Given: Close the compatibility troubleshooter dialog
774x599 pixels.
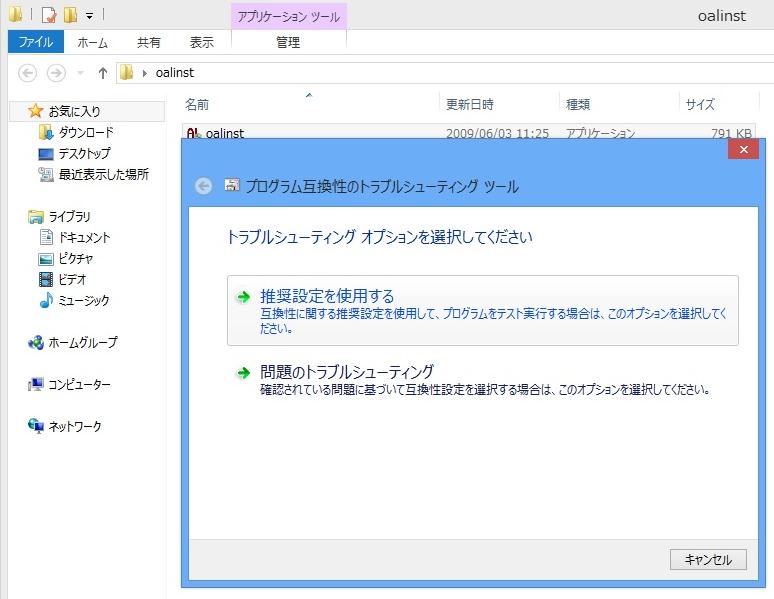Looking at the screenshot, I should point(743,149).
